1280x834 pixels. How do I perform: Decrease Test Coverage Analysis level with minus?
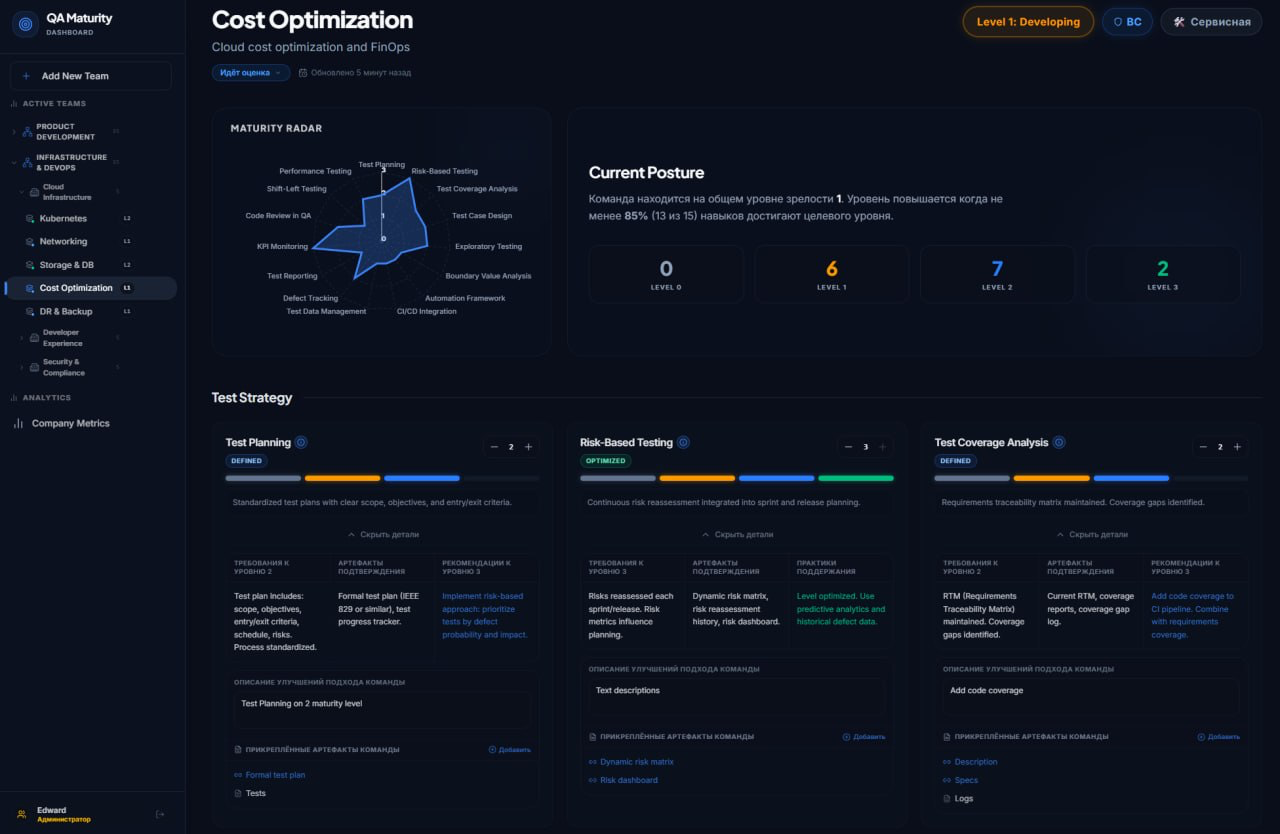(1203, 447)
